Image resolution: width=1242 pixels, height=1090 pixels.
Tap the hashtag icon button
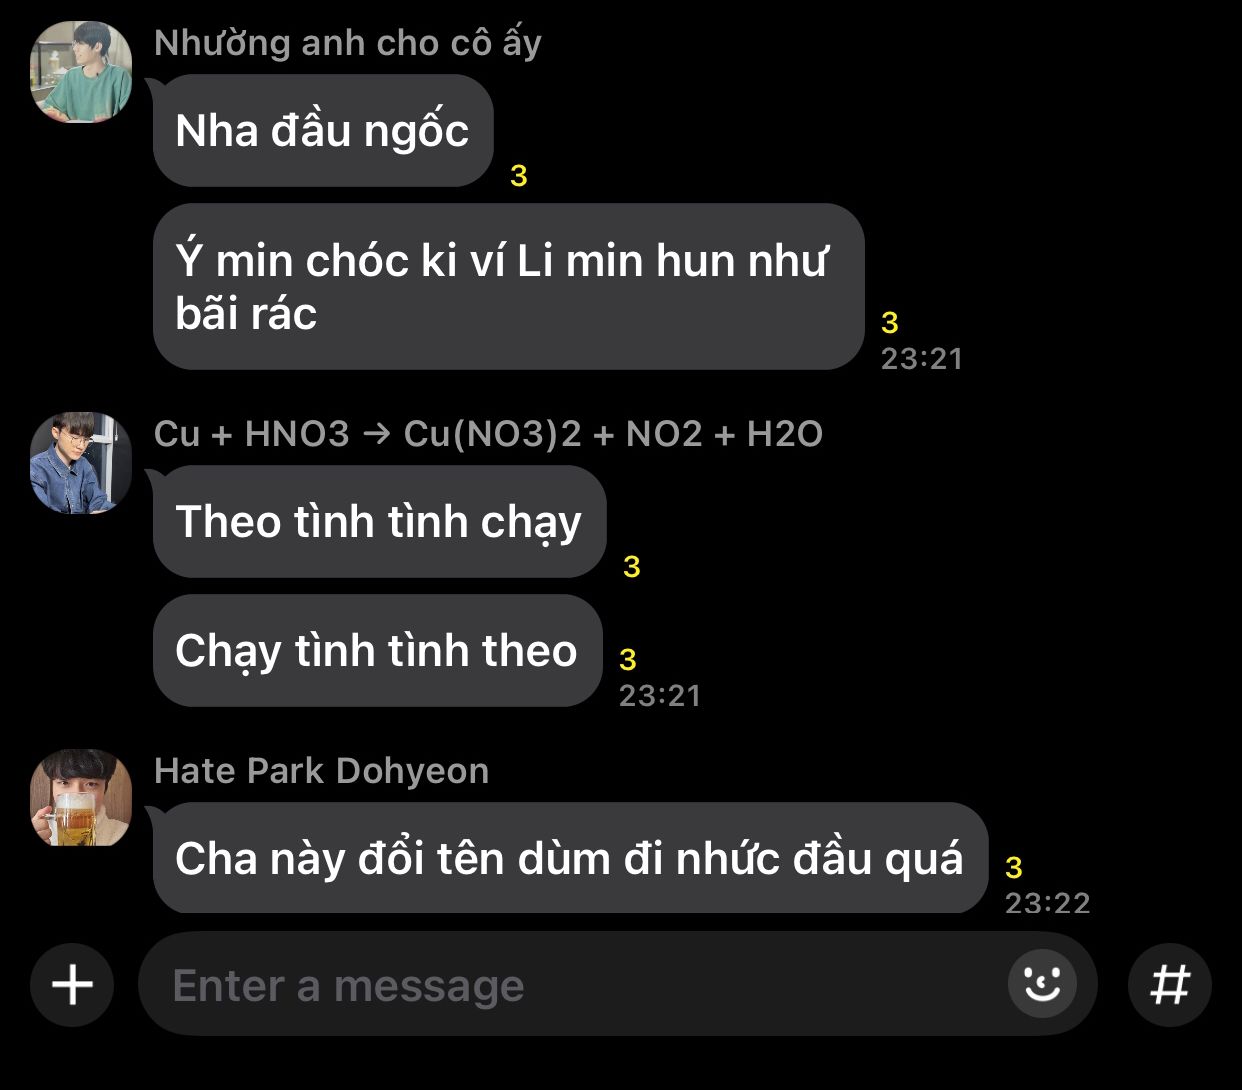(1170, 985)
